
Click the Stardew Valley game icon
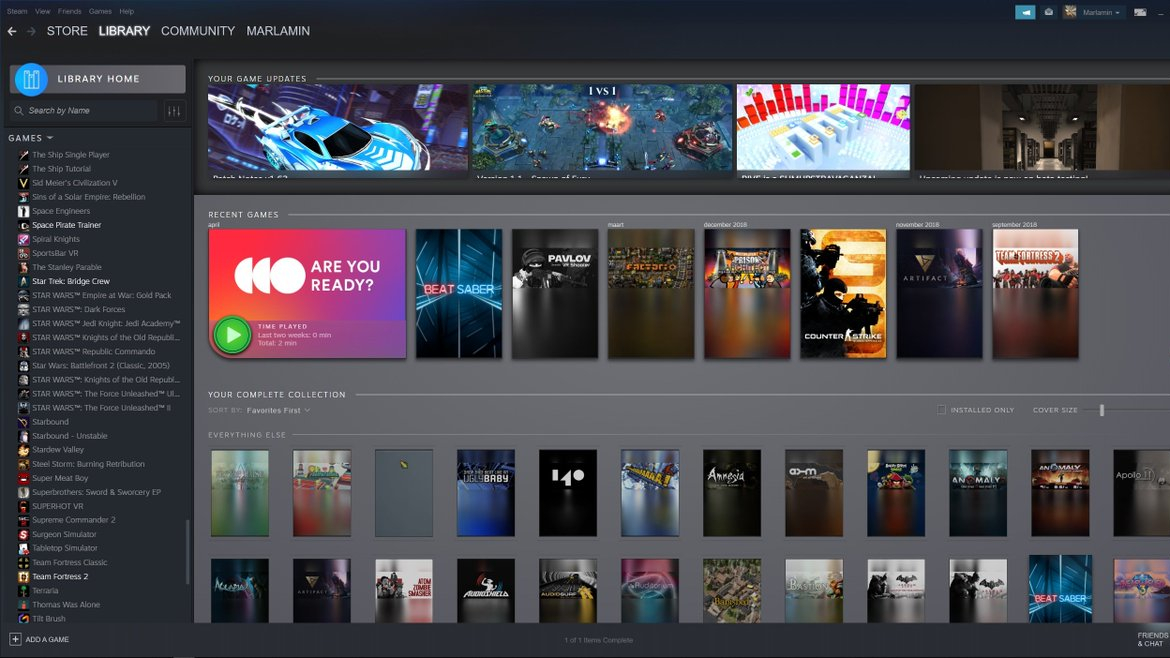[x=23, y=450]
